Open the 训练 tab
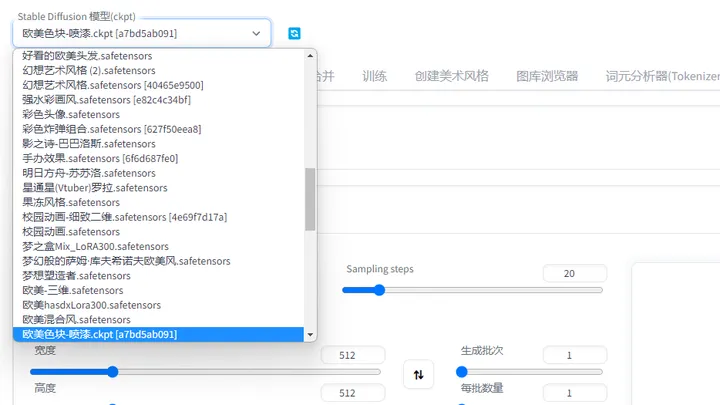The image size is (720, 405). (375, 76)
